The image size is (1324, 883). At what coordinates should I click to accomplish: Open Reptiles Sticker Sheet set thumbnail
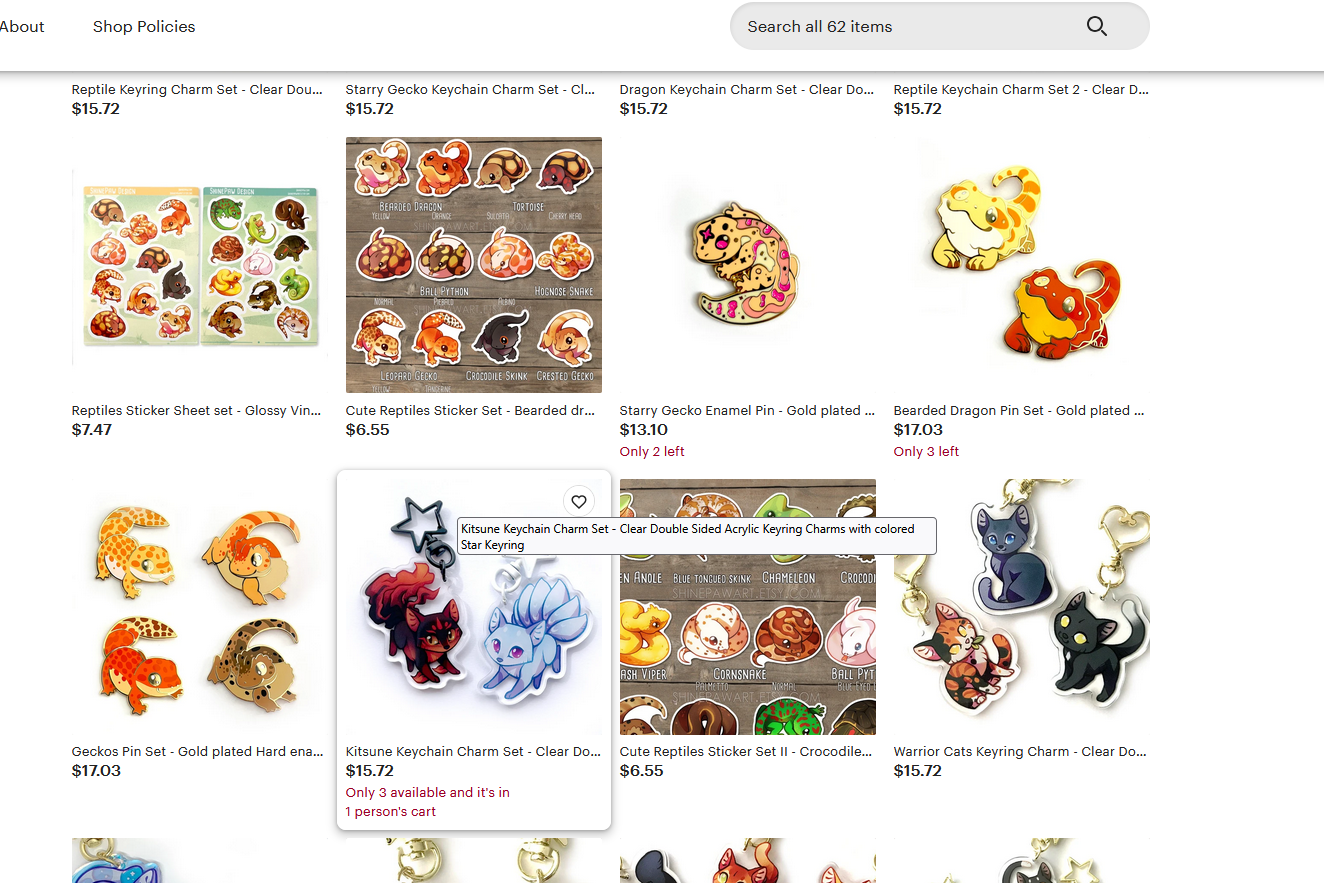200,265
